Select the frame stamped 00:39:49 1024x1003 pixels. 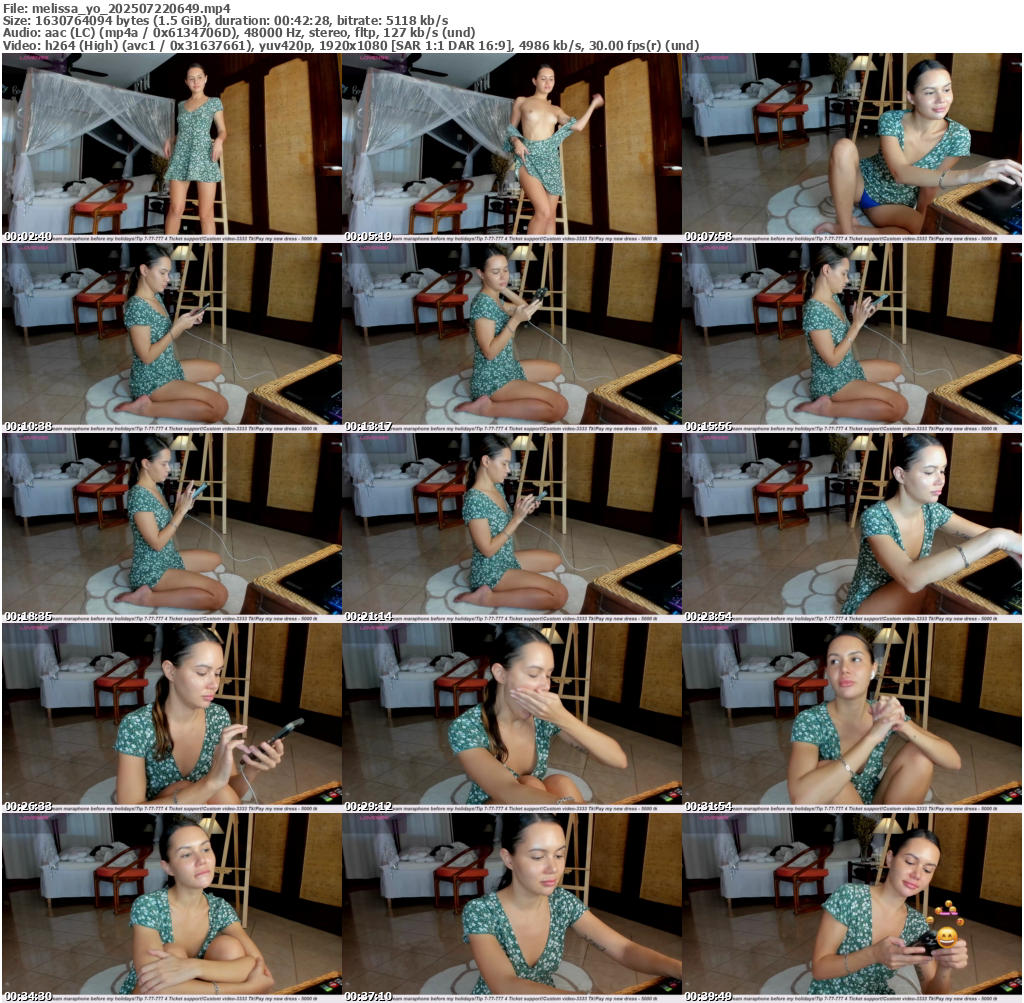[852, 908]
